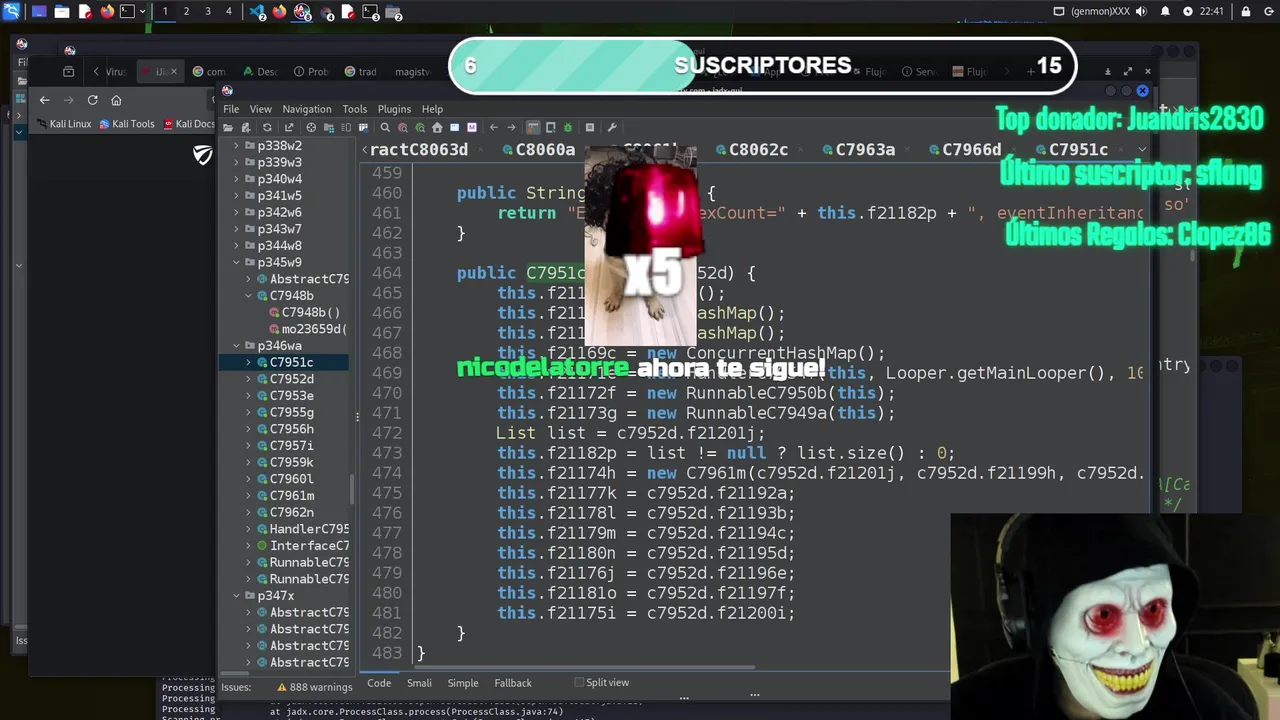Image resolution: width=1280 pixels, height=720 pixels.
Task: Click the Open file toolbar icon in jadx
Action: point(227,127)
